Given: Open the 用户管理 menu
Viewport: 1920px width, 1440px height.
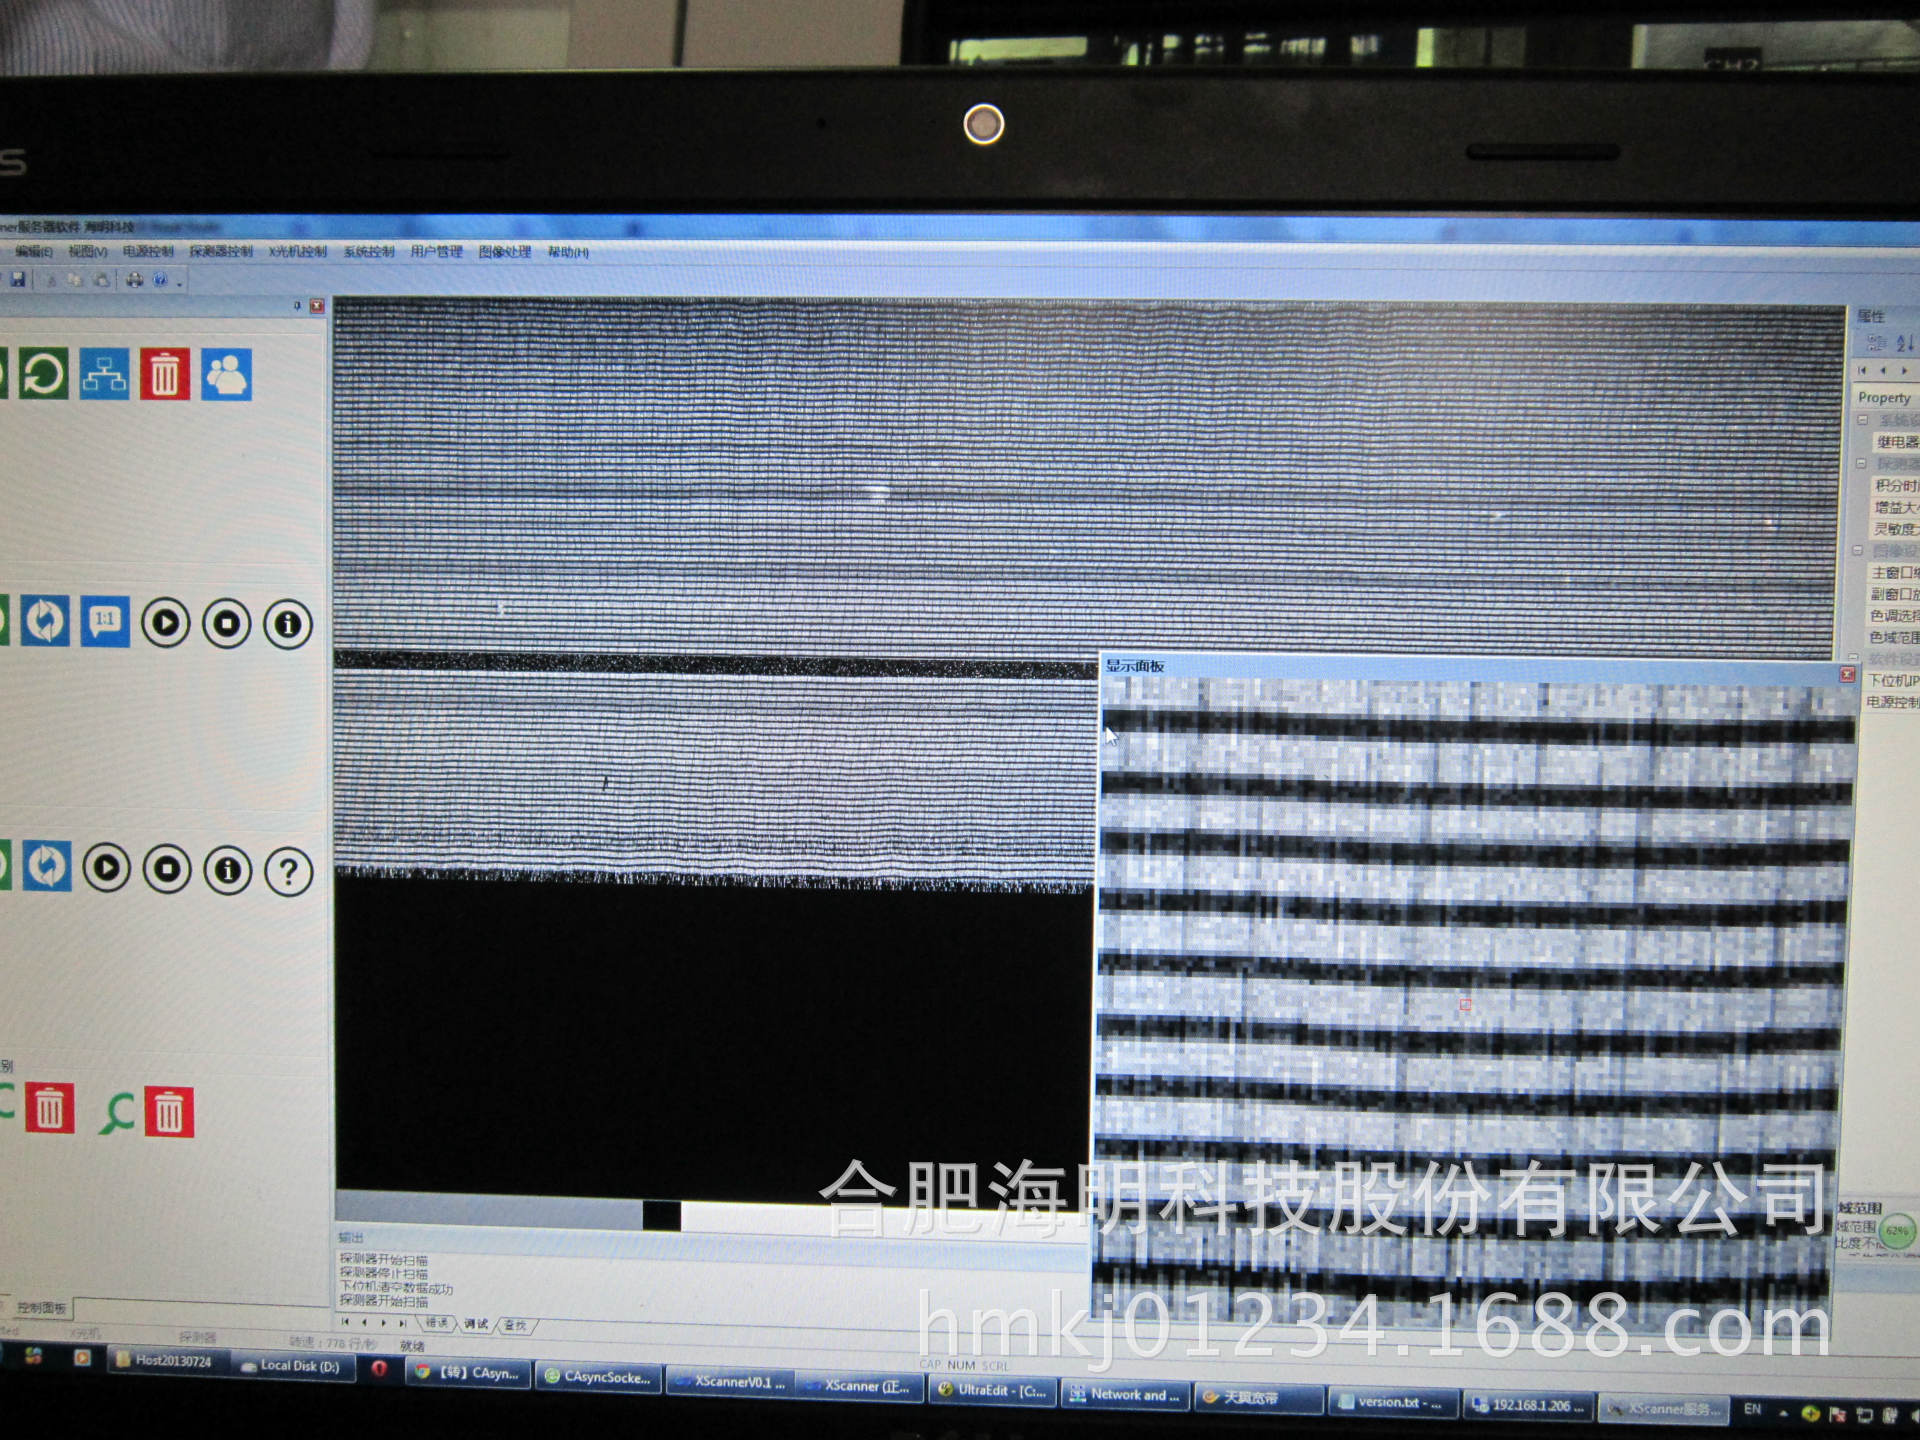Looking at the screenshot, I should pyautogui.click(x=436, y=251).
